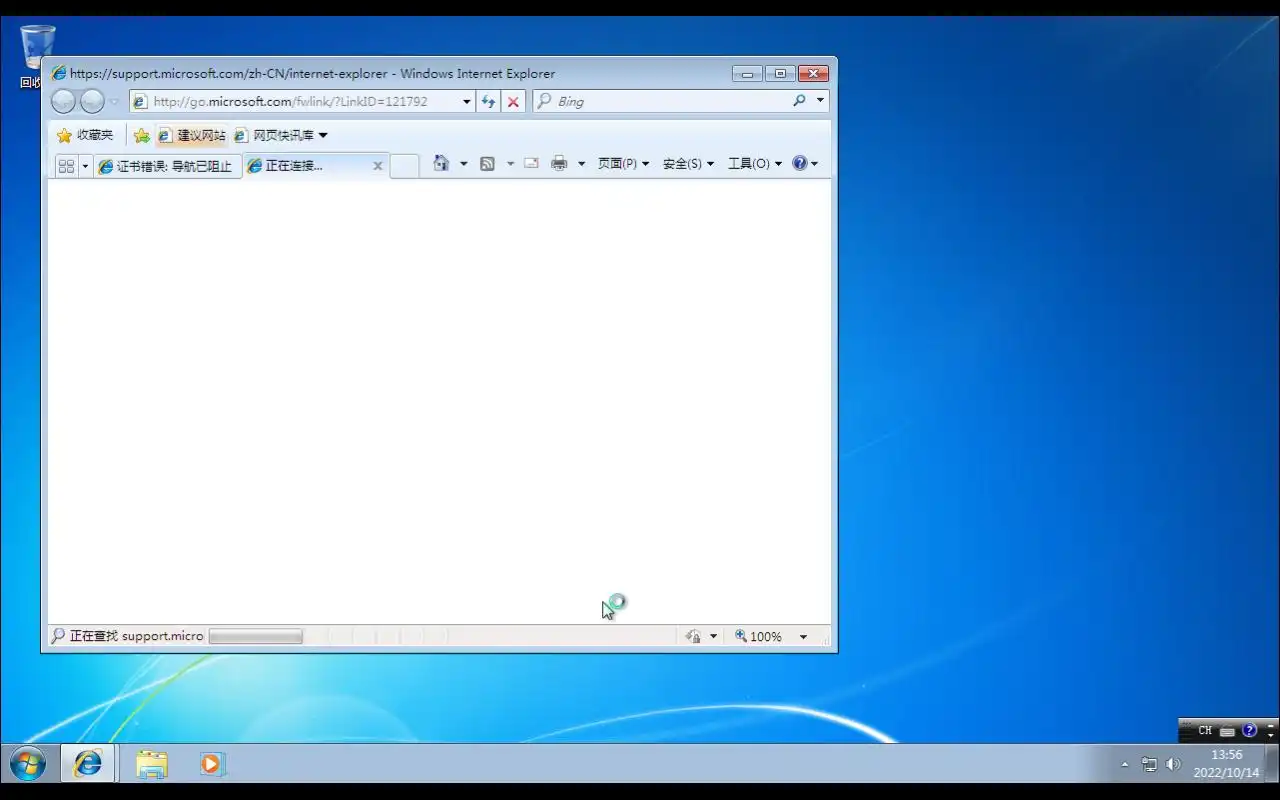Viewport: 1280px width, 800px height.
Task: Click the page loading progress bar
Action: point(255,636)
